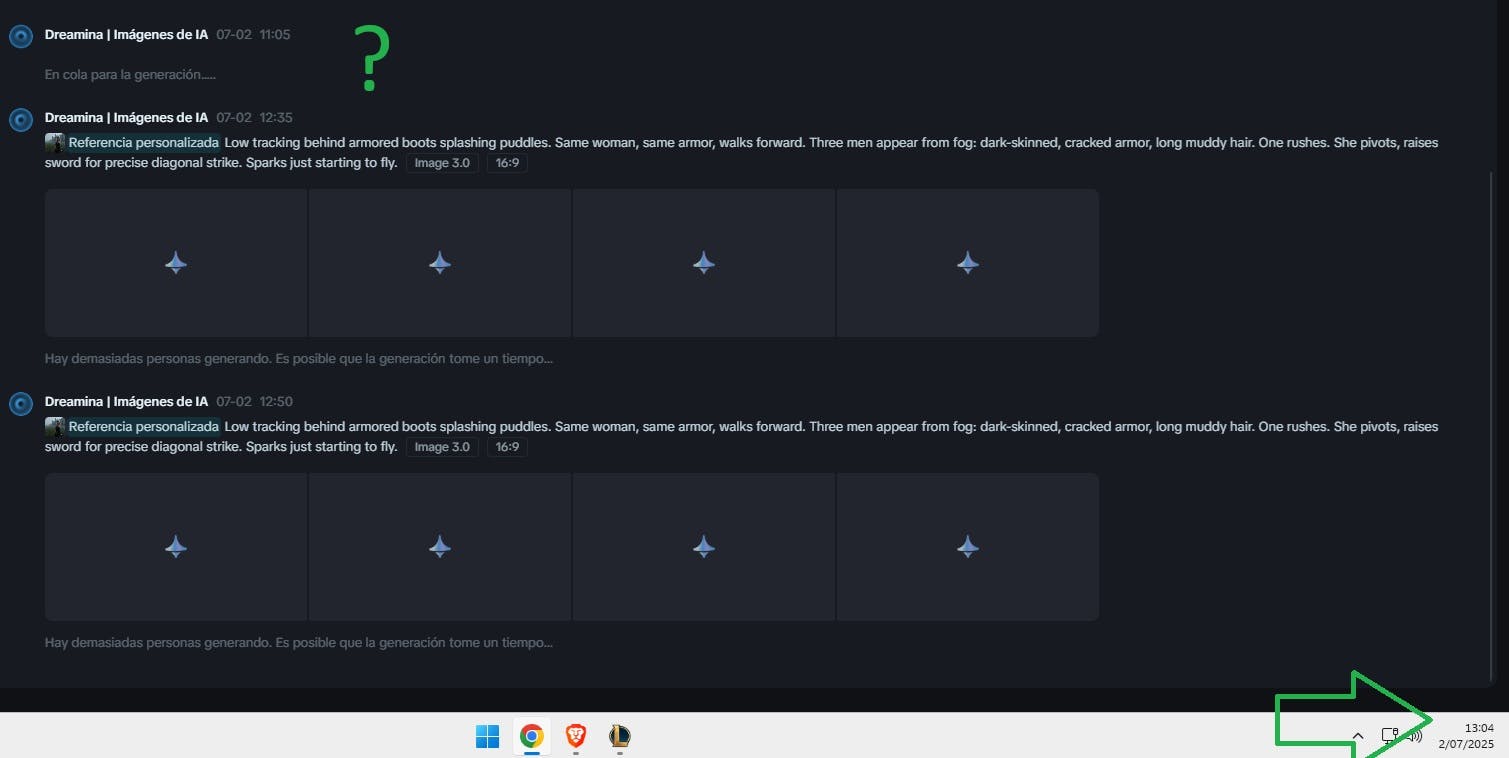
Task: Open the volume control in system tray
Action: tap(1415, 736)
